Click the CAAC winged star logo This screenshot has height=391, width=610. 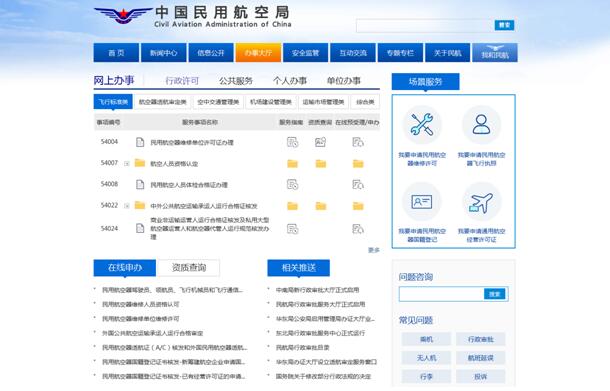click(x=123, y=15)
